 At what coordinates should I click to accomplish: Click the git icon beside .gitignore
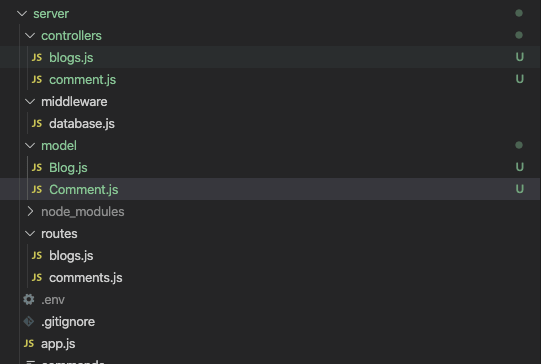pos(29,322)
